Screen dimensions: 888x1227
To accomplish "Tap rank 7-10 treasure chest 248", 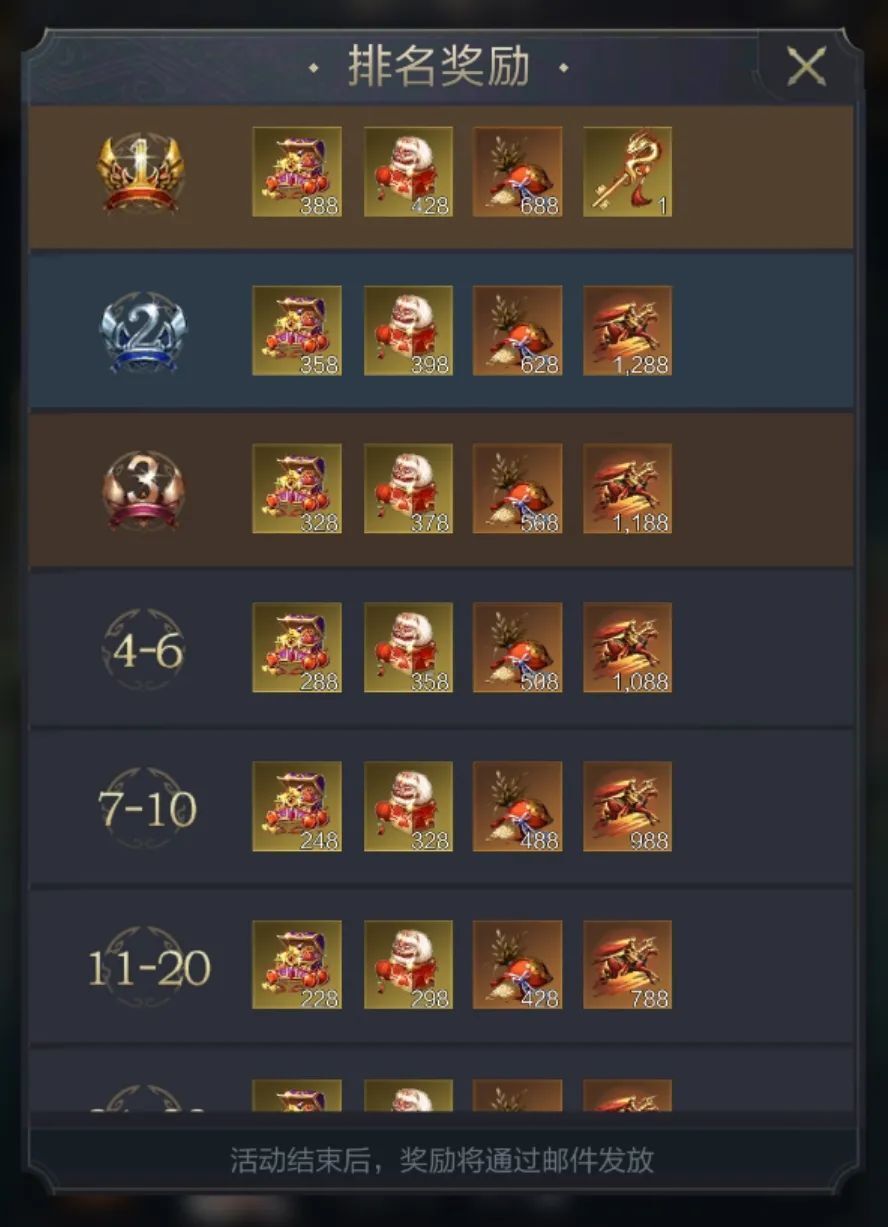I will 297,806.
